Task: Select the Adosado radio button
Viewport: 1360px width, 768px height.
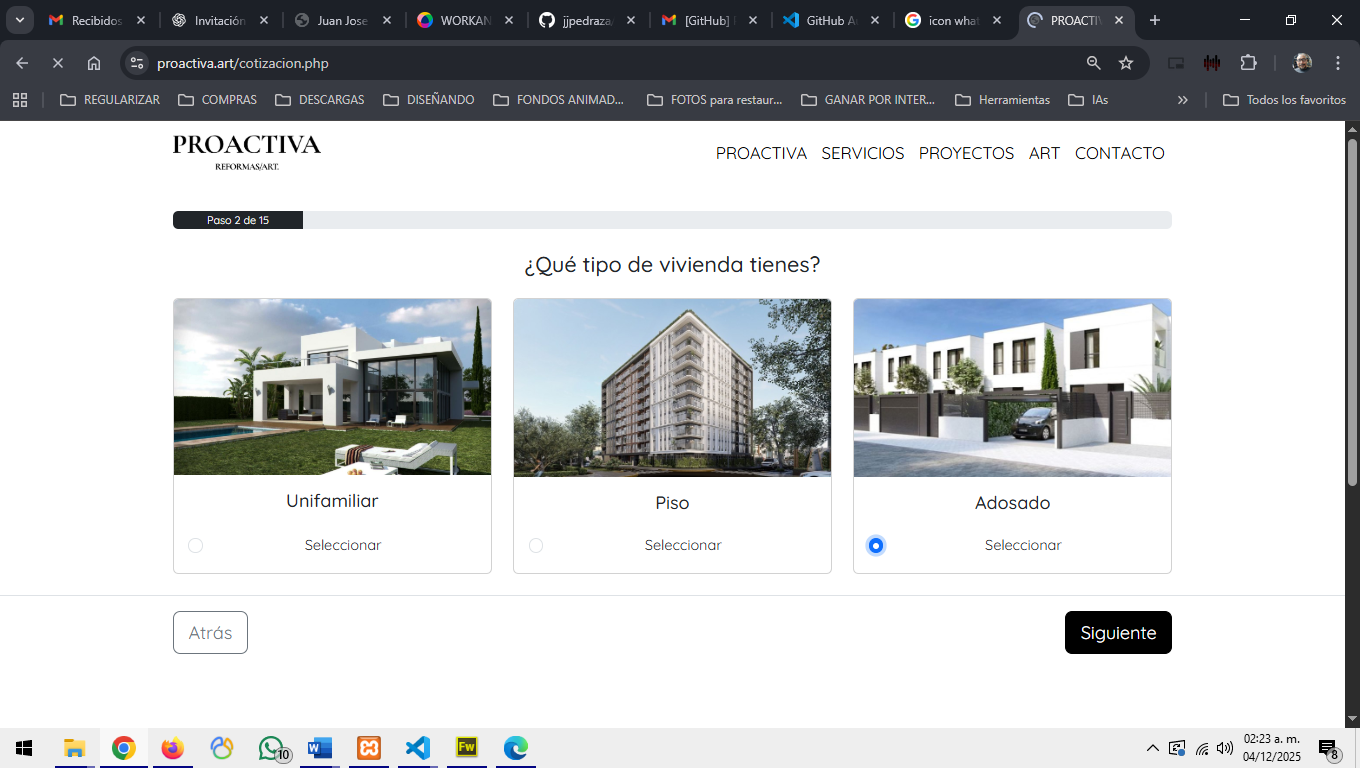Action: [x=876, y=545]
